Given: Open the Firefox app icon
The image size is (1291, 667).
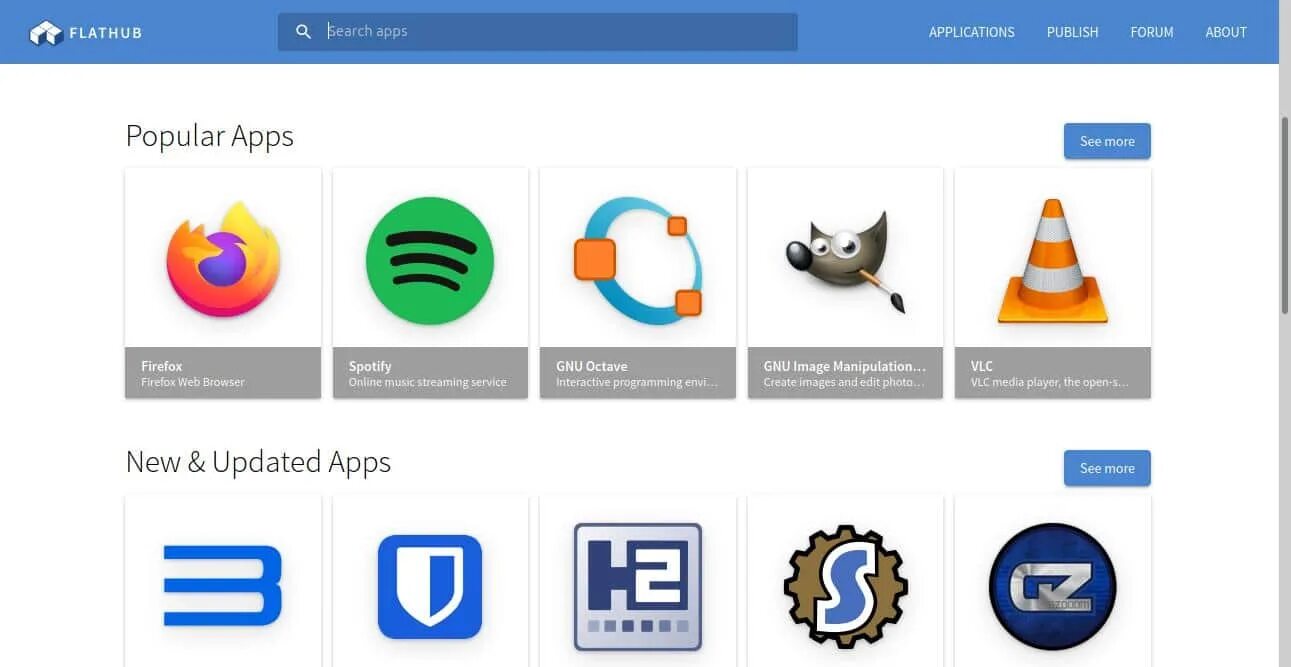Looking at the screenshot, I should point(223,258).
